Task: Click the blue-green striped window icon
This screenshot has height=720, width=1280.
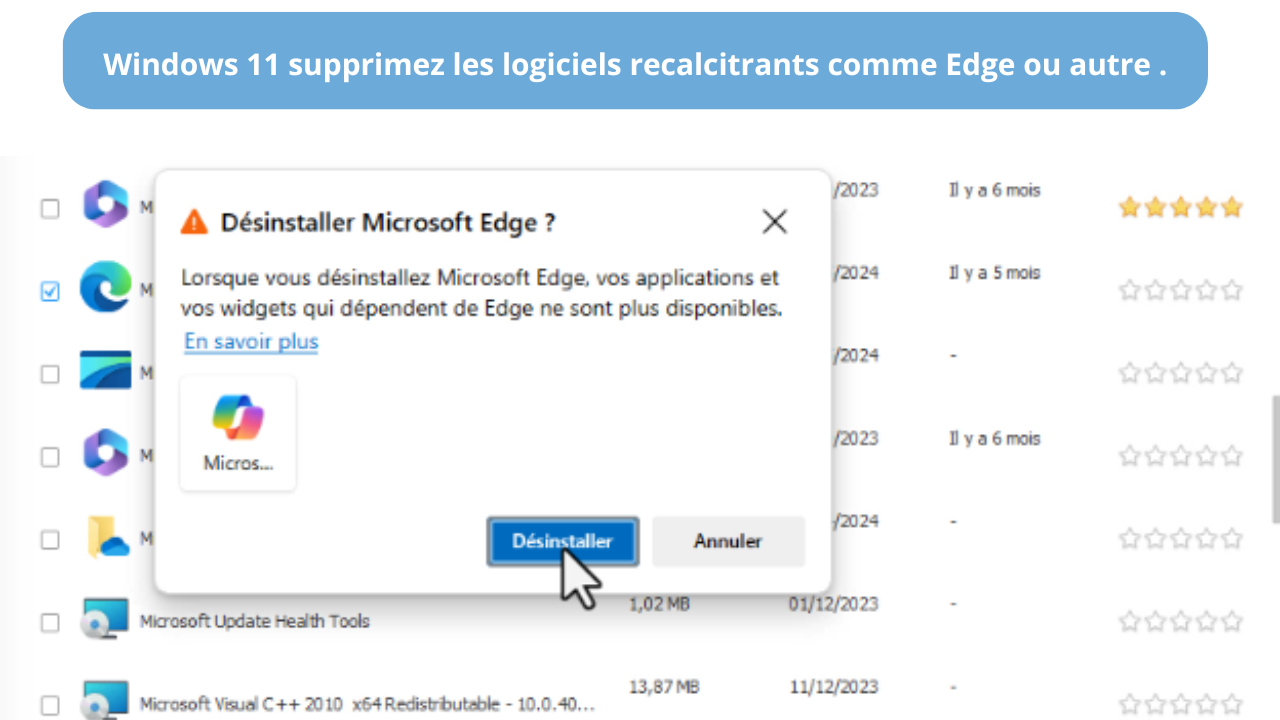Action: (x=106, y=370)
